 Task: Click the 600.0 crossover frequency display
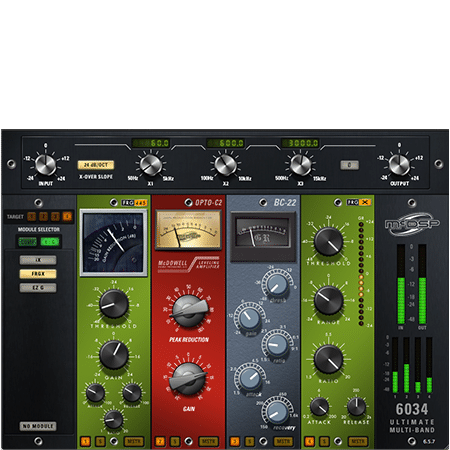(x=226, y=143)
